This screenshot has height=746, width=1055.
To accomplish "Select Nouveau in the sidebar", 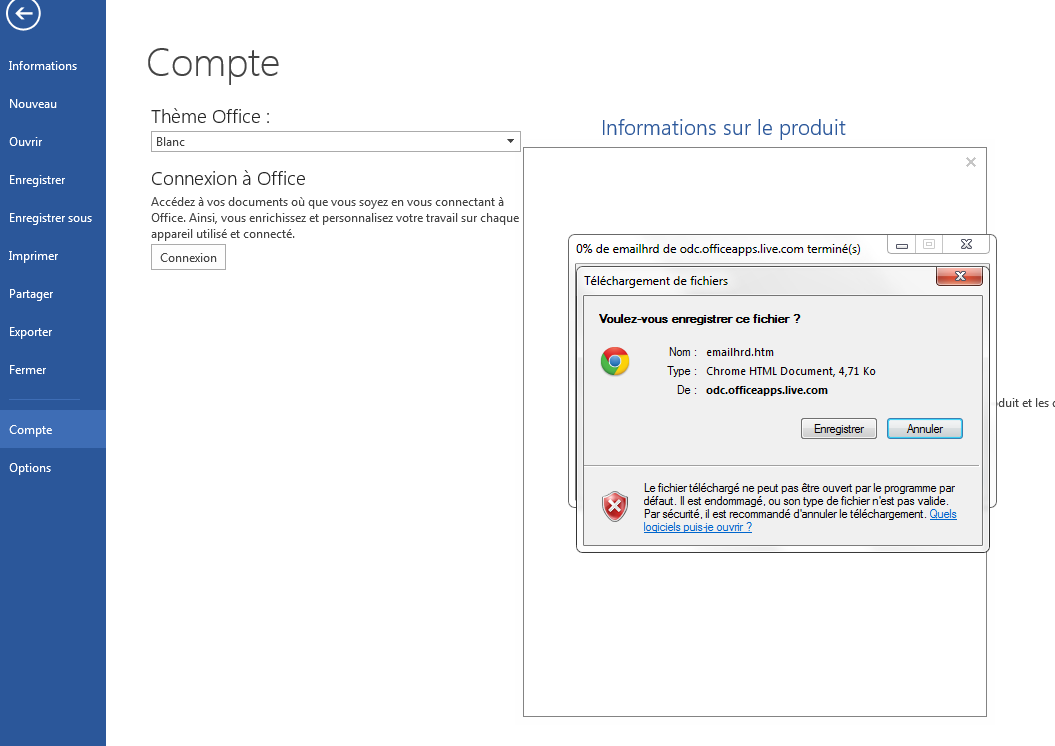I will click(33, 104).
